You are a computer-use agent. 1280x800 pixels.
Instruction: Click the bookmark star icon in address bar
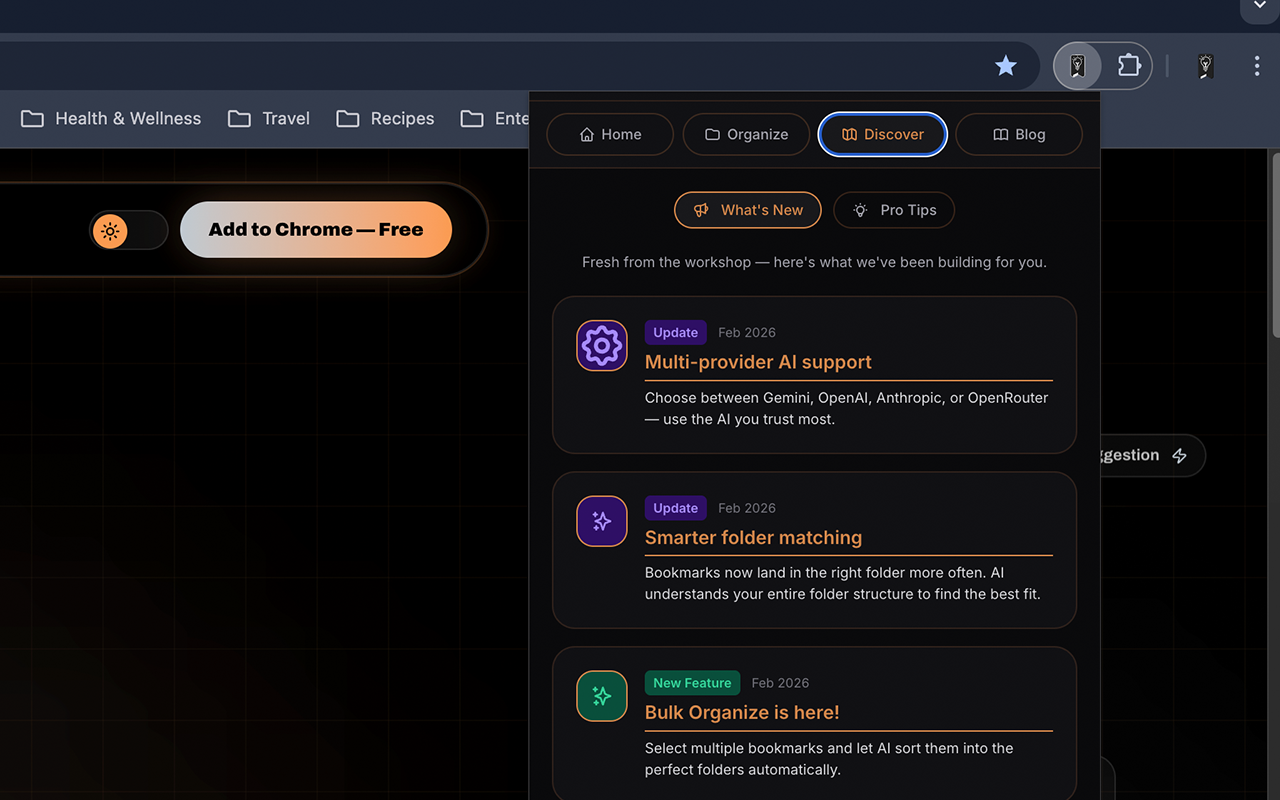pos(1006,66)
